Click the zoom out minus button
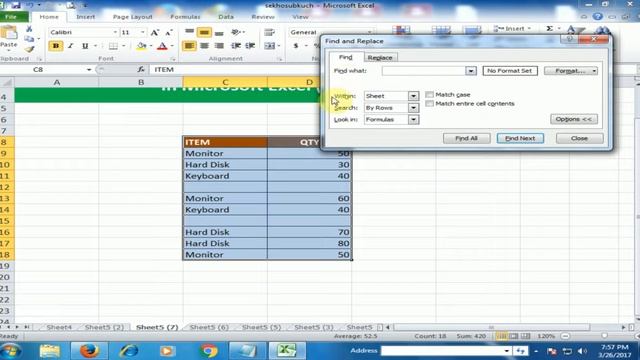 click(x=565, y=336)
